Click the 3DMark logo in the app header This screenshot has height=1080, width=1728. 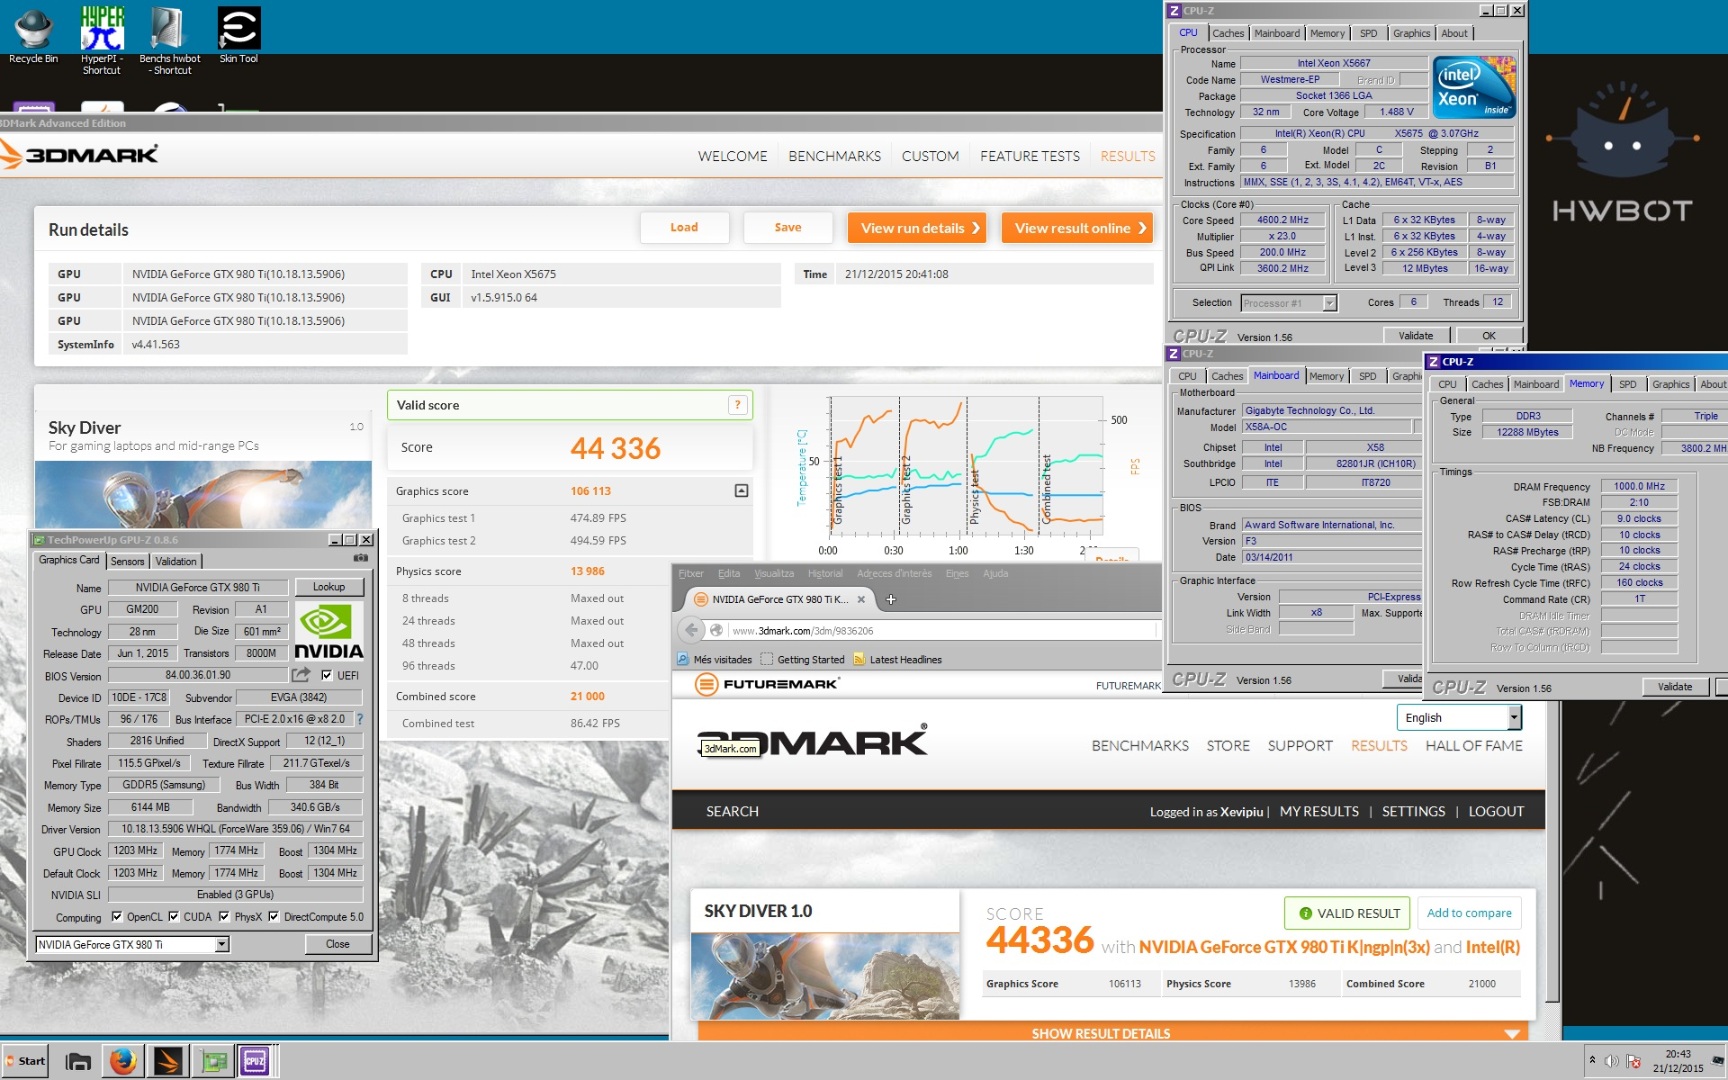80,155
